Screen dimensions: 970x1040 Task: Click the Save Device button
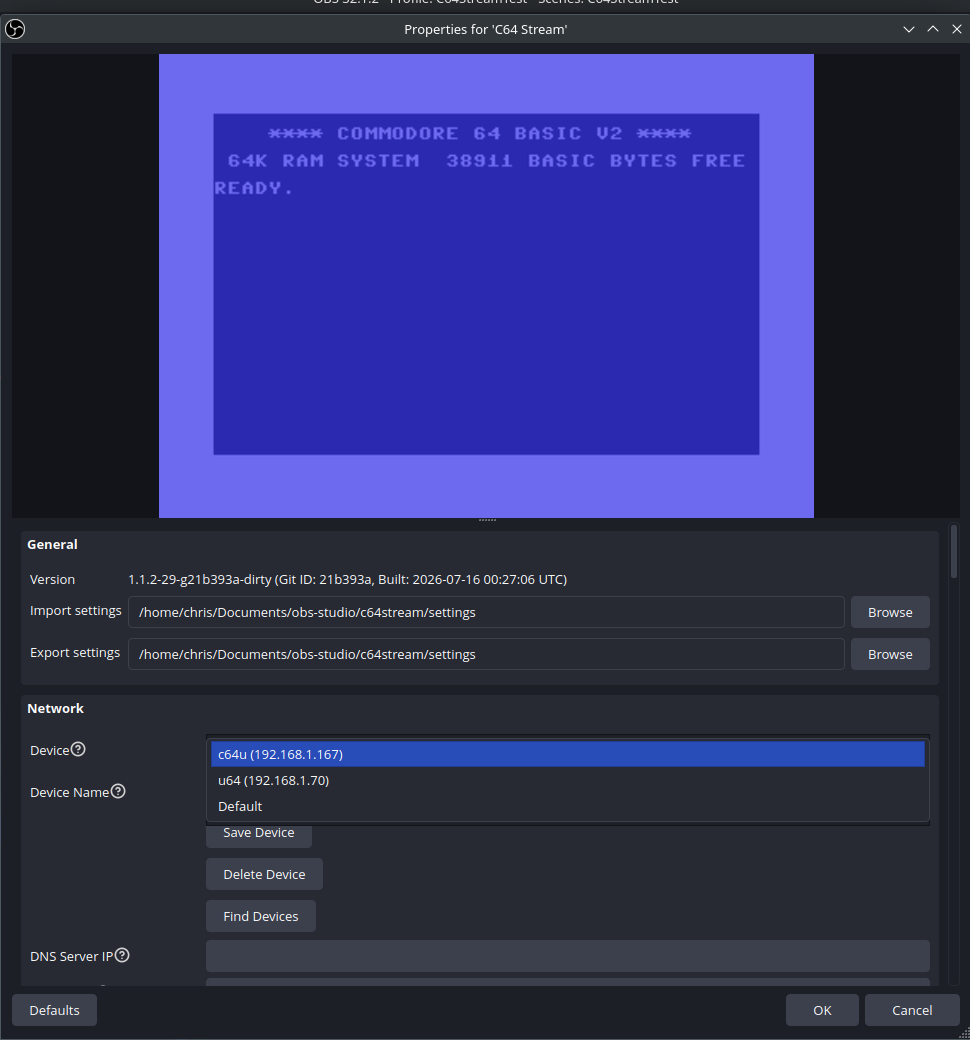(259, 833)
